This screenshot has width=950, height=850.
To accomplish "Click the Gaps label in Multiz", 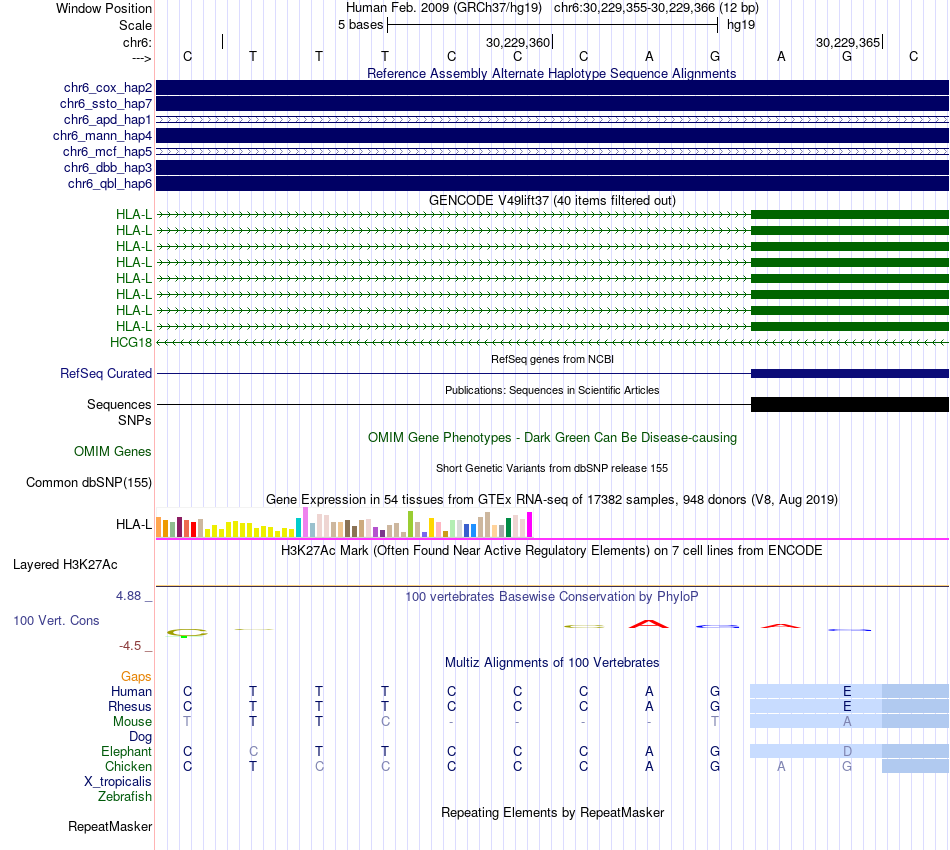I will point(136,676).
